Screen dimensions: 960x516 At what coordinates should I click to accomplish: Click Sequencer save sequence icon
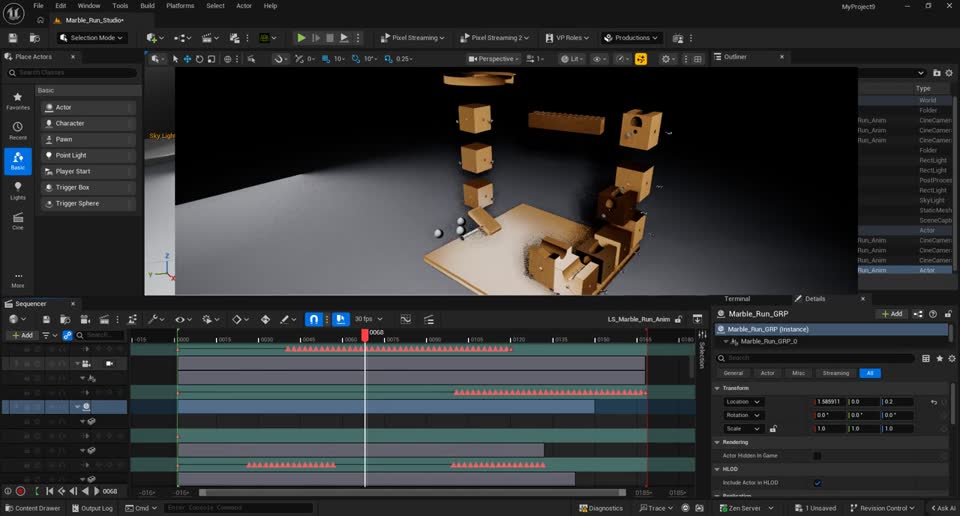(46, 320)
